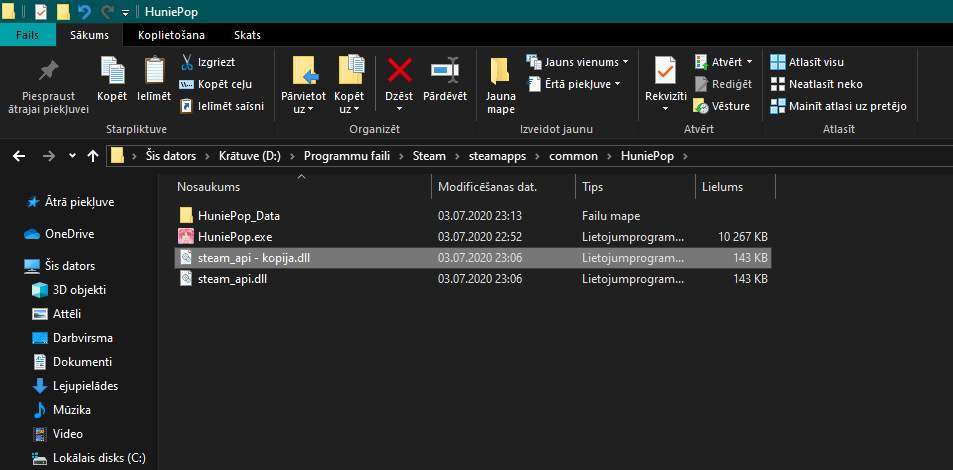Switch to the Sākums ribbon tab
This screenshot has width=953, height=470.
[89, 35]
